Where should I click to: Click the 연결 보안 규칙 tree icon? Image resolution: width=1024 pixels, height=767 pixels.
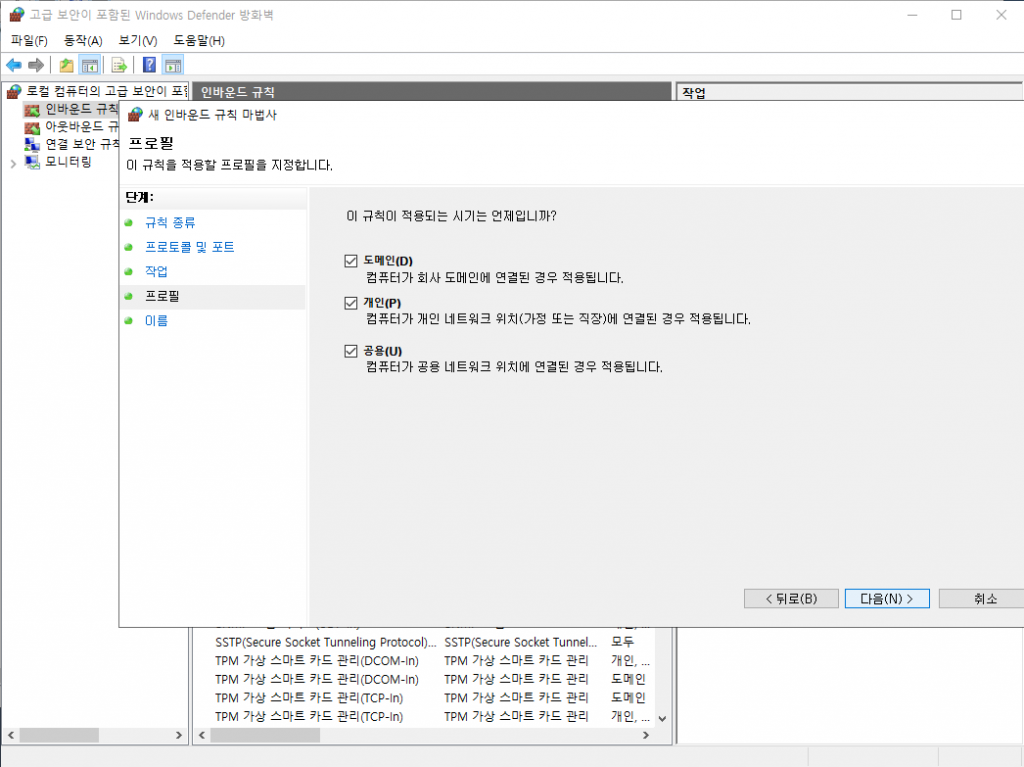pos(32,144)
